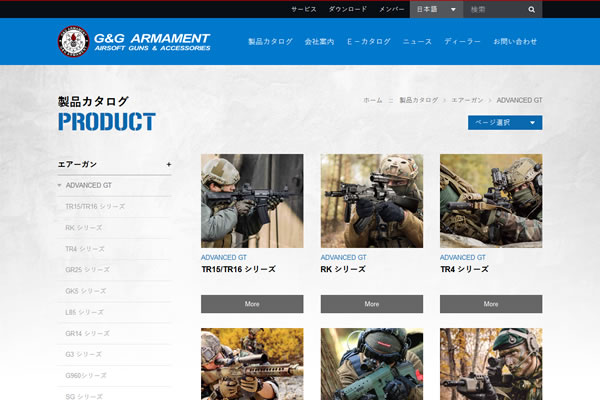This screenshot has width=600, height=400.
Task: Open second-row thumbnail of soldier in green beret
Action: point(491,364)
